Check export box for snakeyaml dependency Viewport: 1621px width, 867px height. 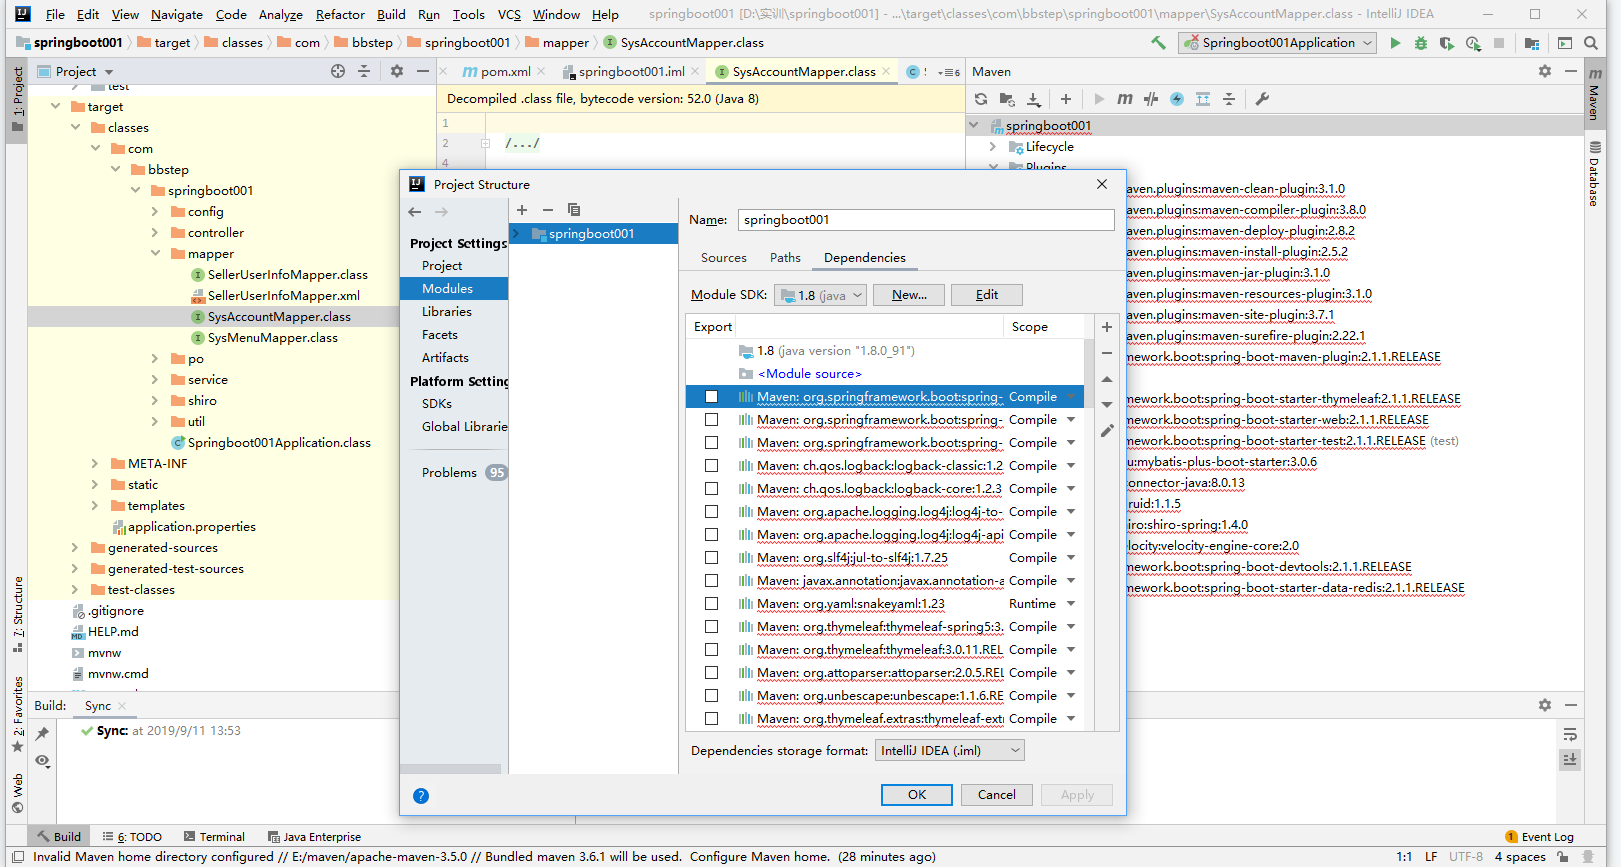pos(711,604)
